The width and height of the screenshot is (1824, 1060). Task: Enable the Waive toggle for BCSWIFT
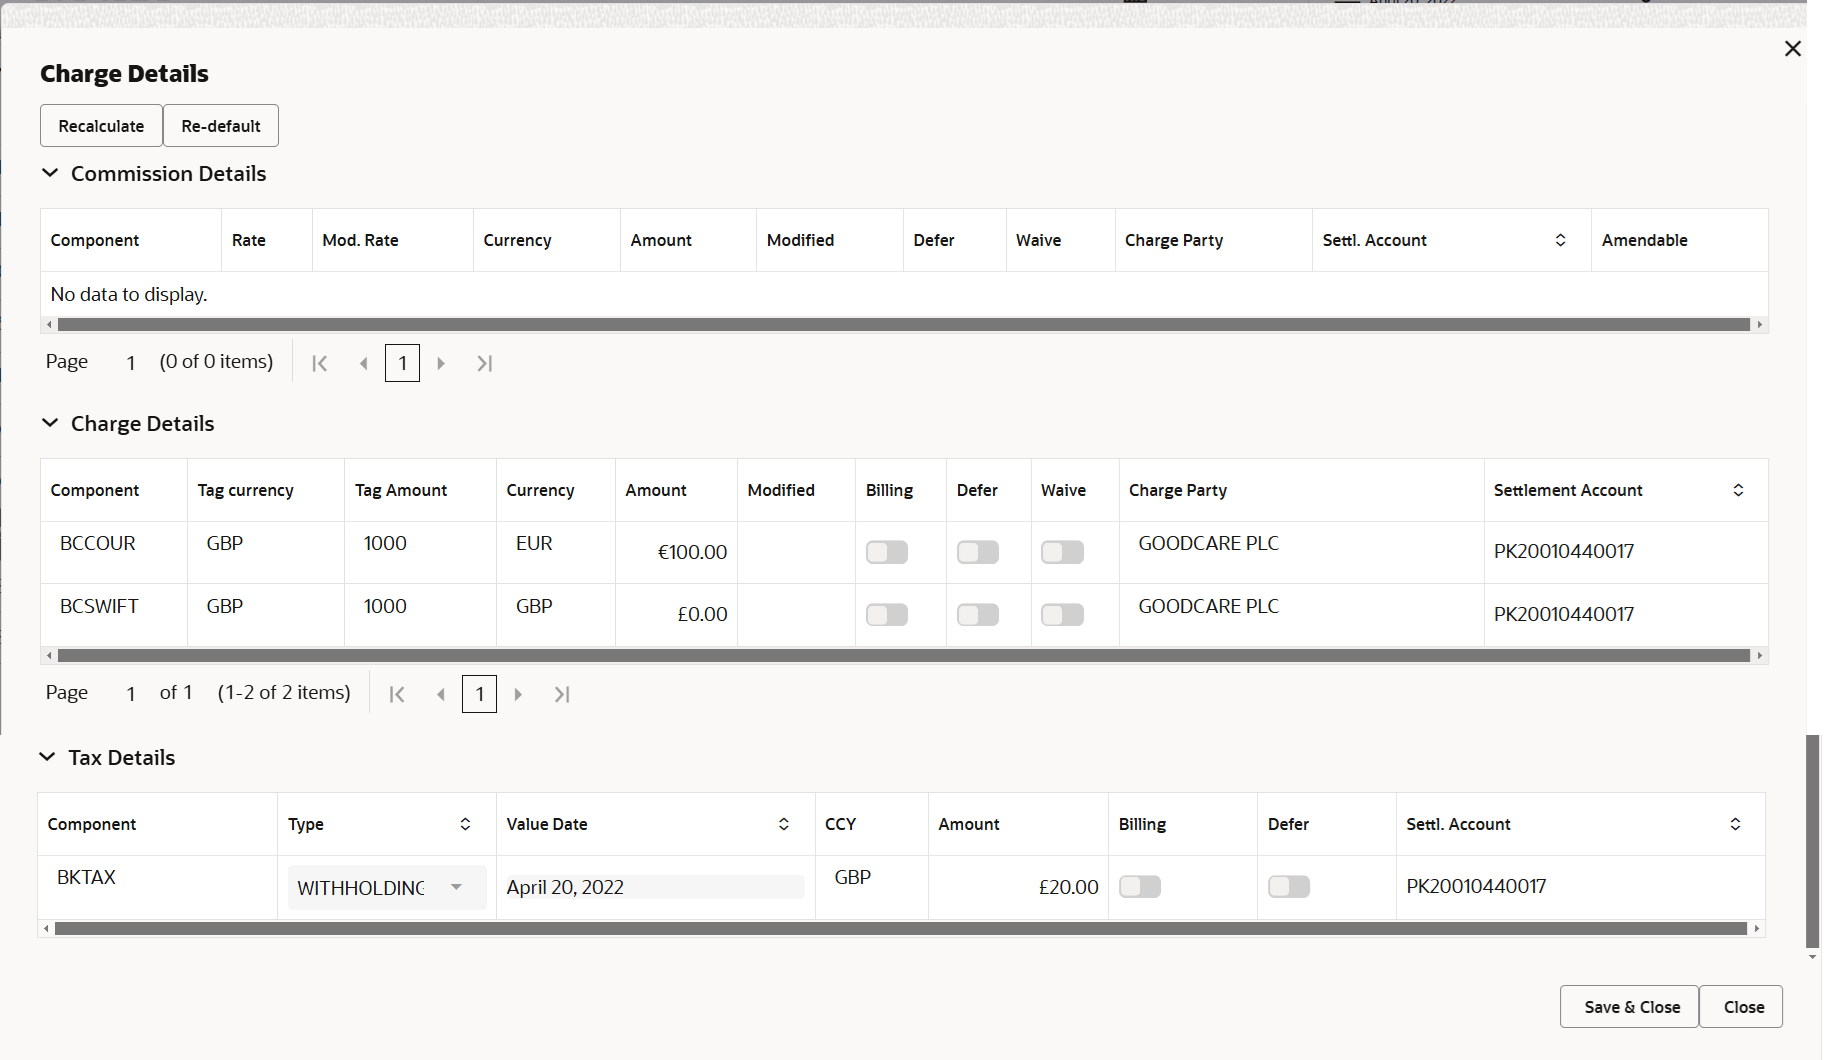point(1062,614)
